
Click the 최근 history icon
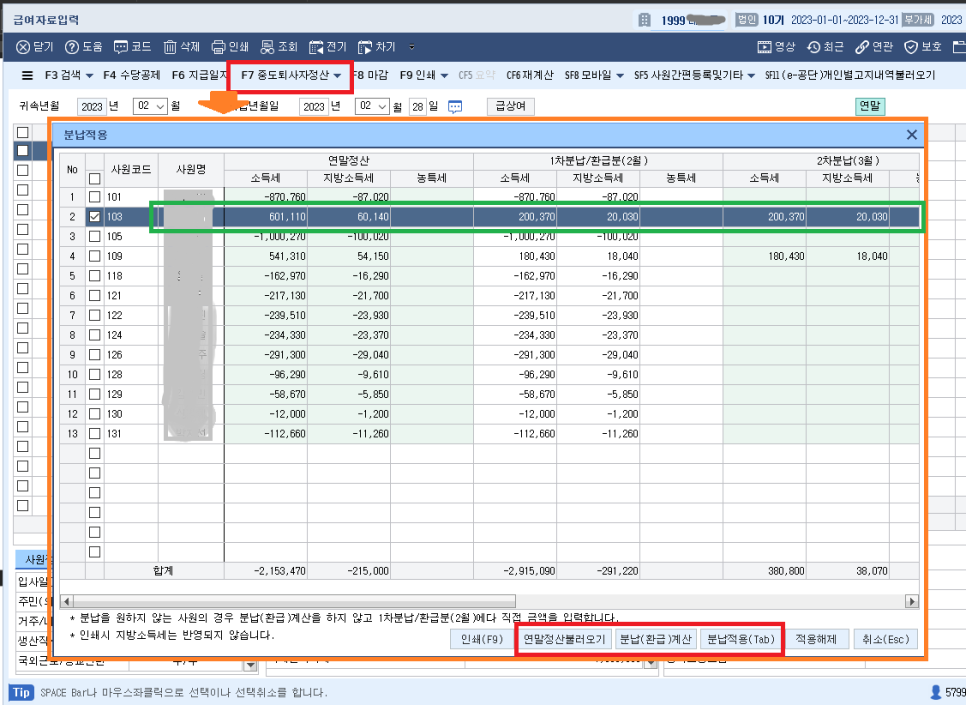click(814, 47)
